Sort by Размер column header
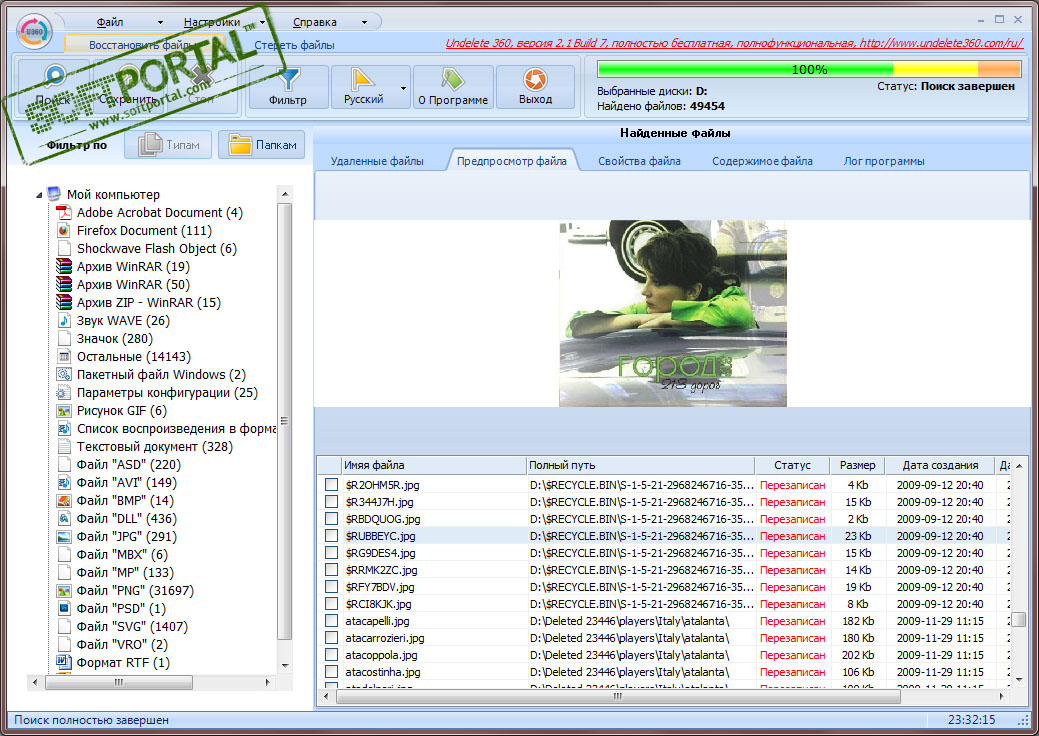Viewport: 1039px width, 736px height. click(x=857, y=465)
